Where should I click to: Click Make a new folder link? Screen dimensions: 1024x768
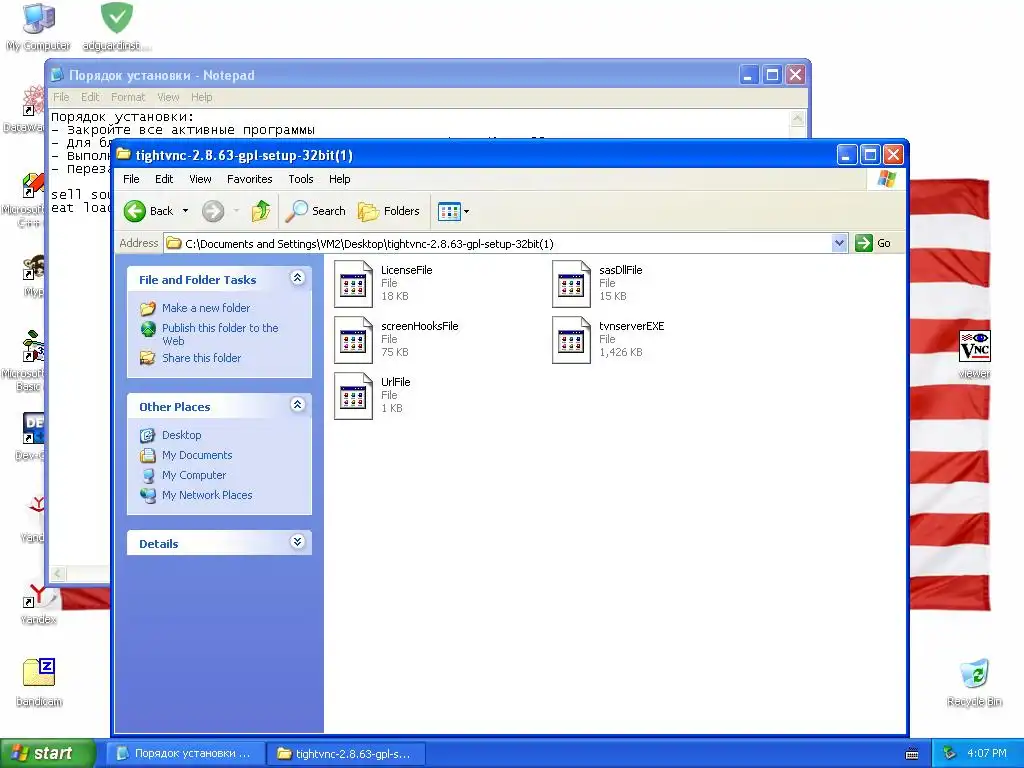206,308
